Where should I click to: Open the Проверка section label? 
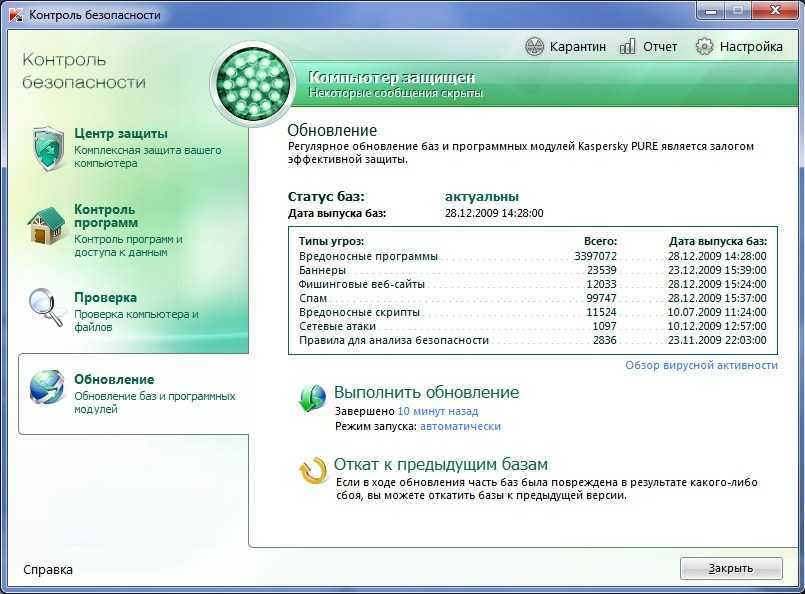pyautogui.click(x=105, y=298)
